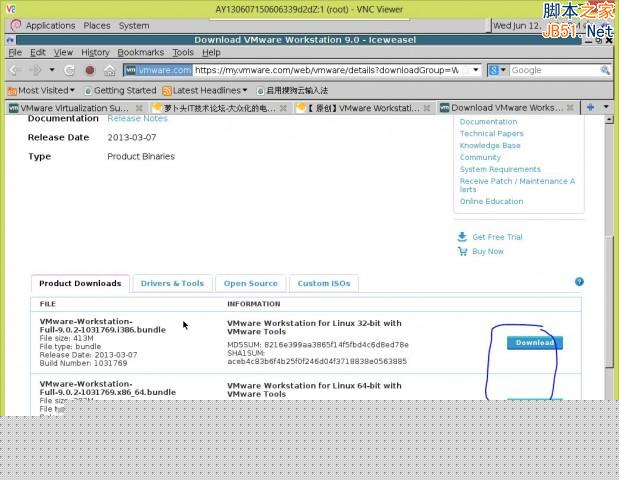Open the Knowledge Base link

point(490,145)
